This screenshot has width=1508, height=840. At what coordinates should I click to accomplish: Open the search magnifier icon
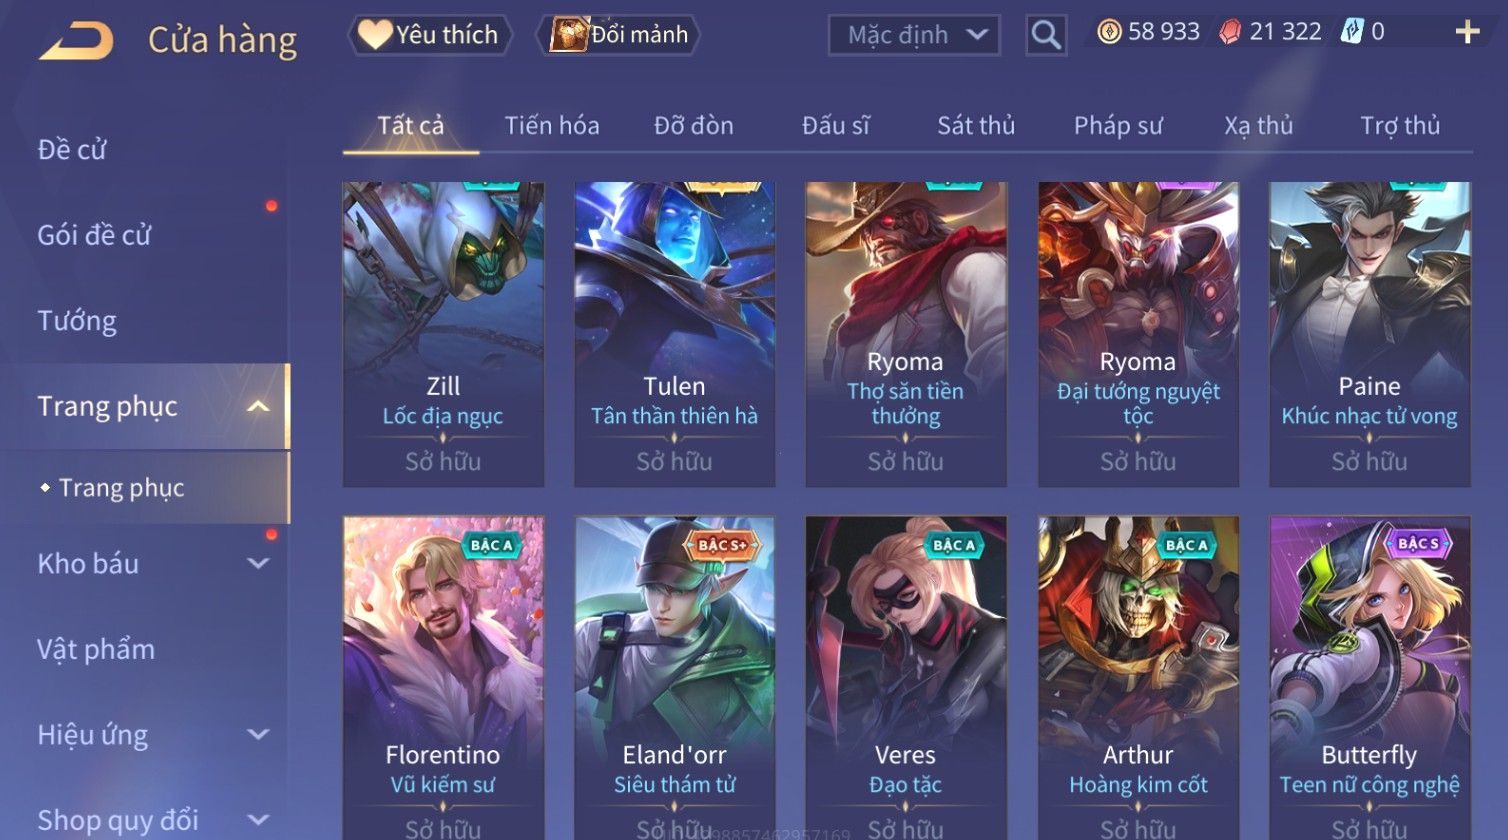coord(1046,35)
